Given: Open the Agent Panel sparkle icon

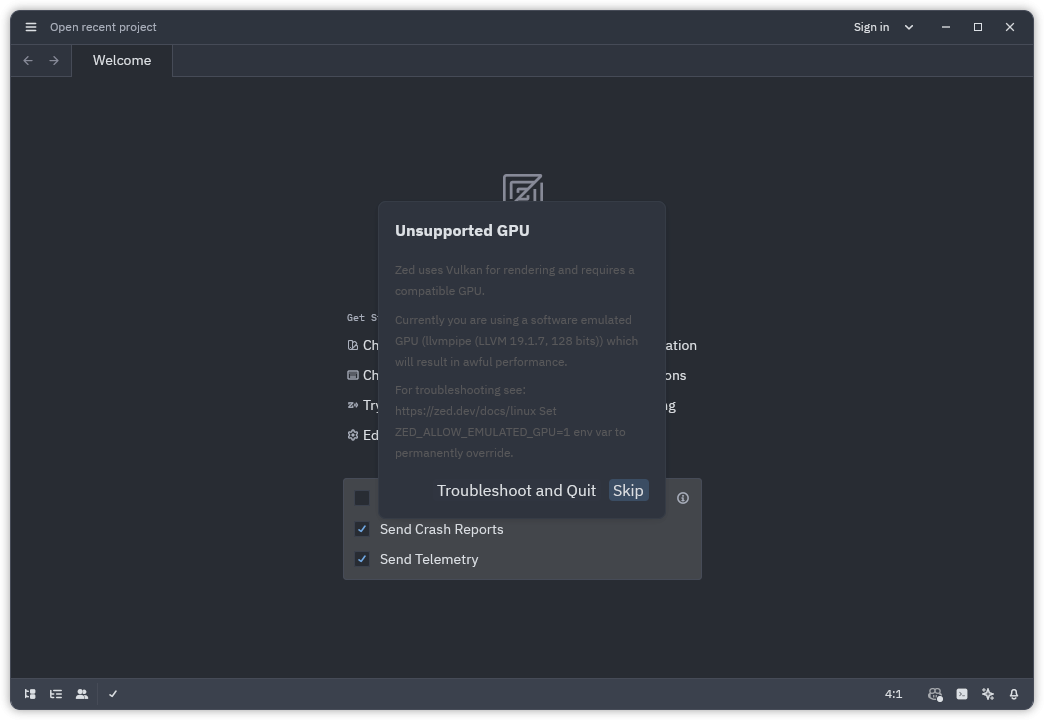Looking at the screenshot, I should point(988,694).
